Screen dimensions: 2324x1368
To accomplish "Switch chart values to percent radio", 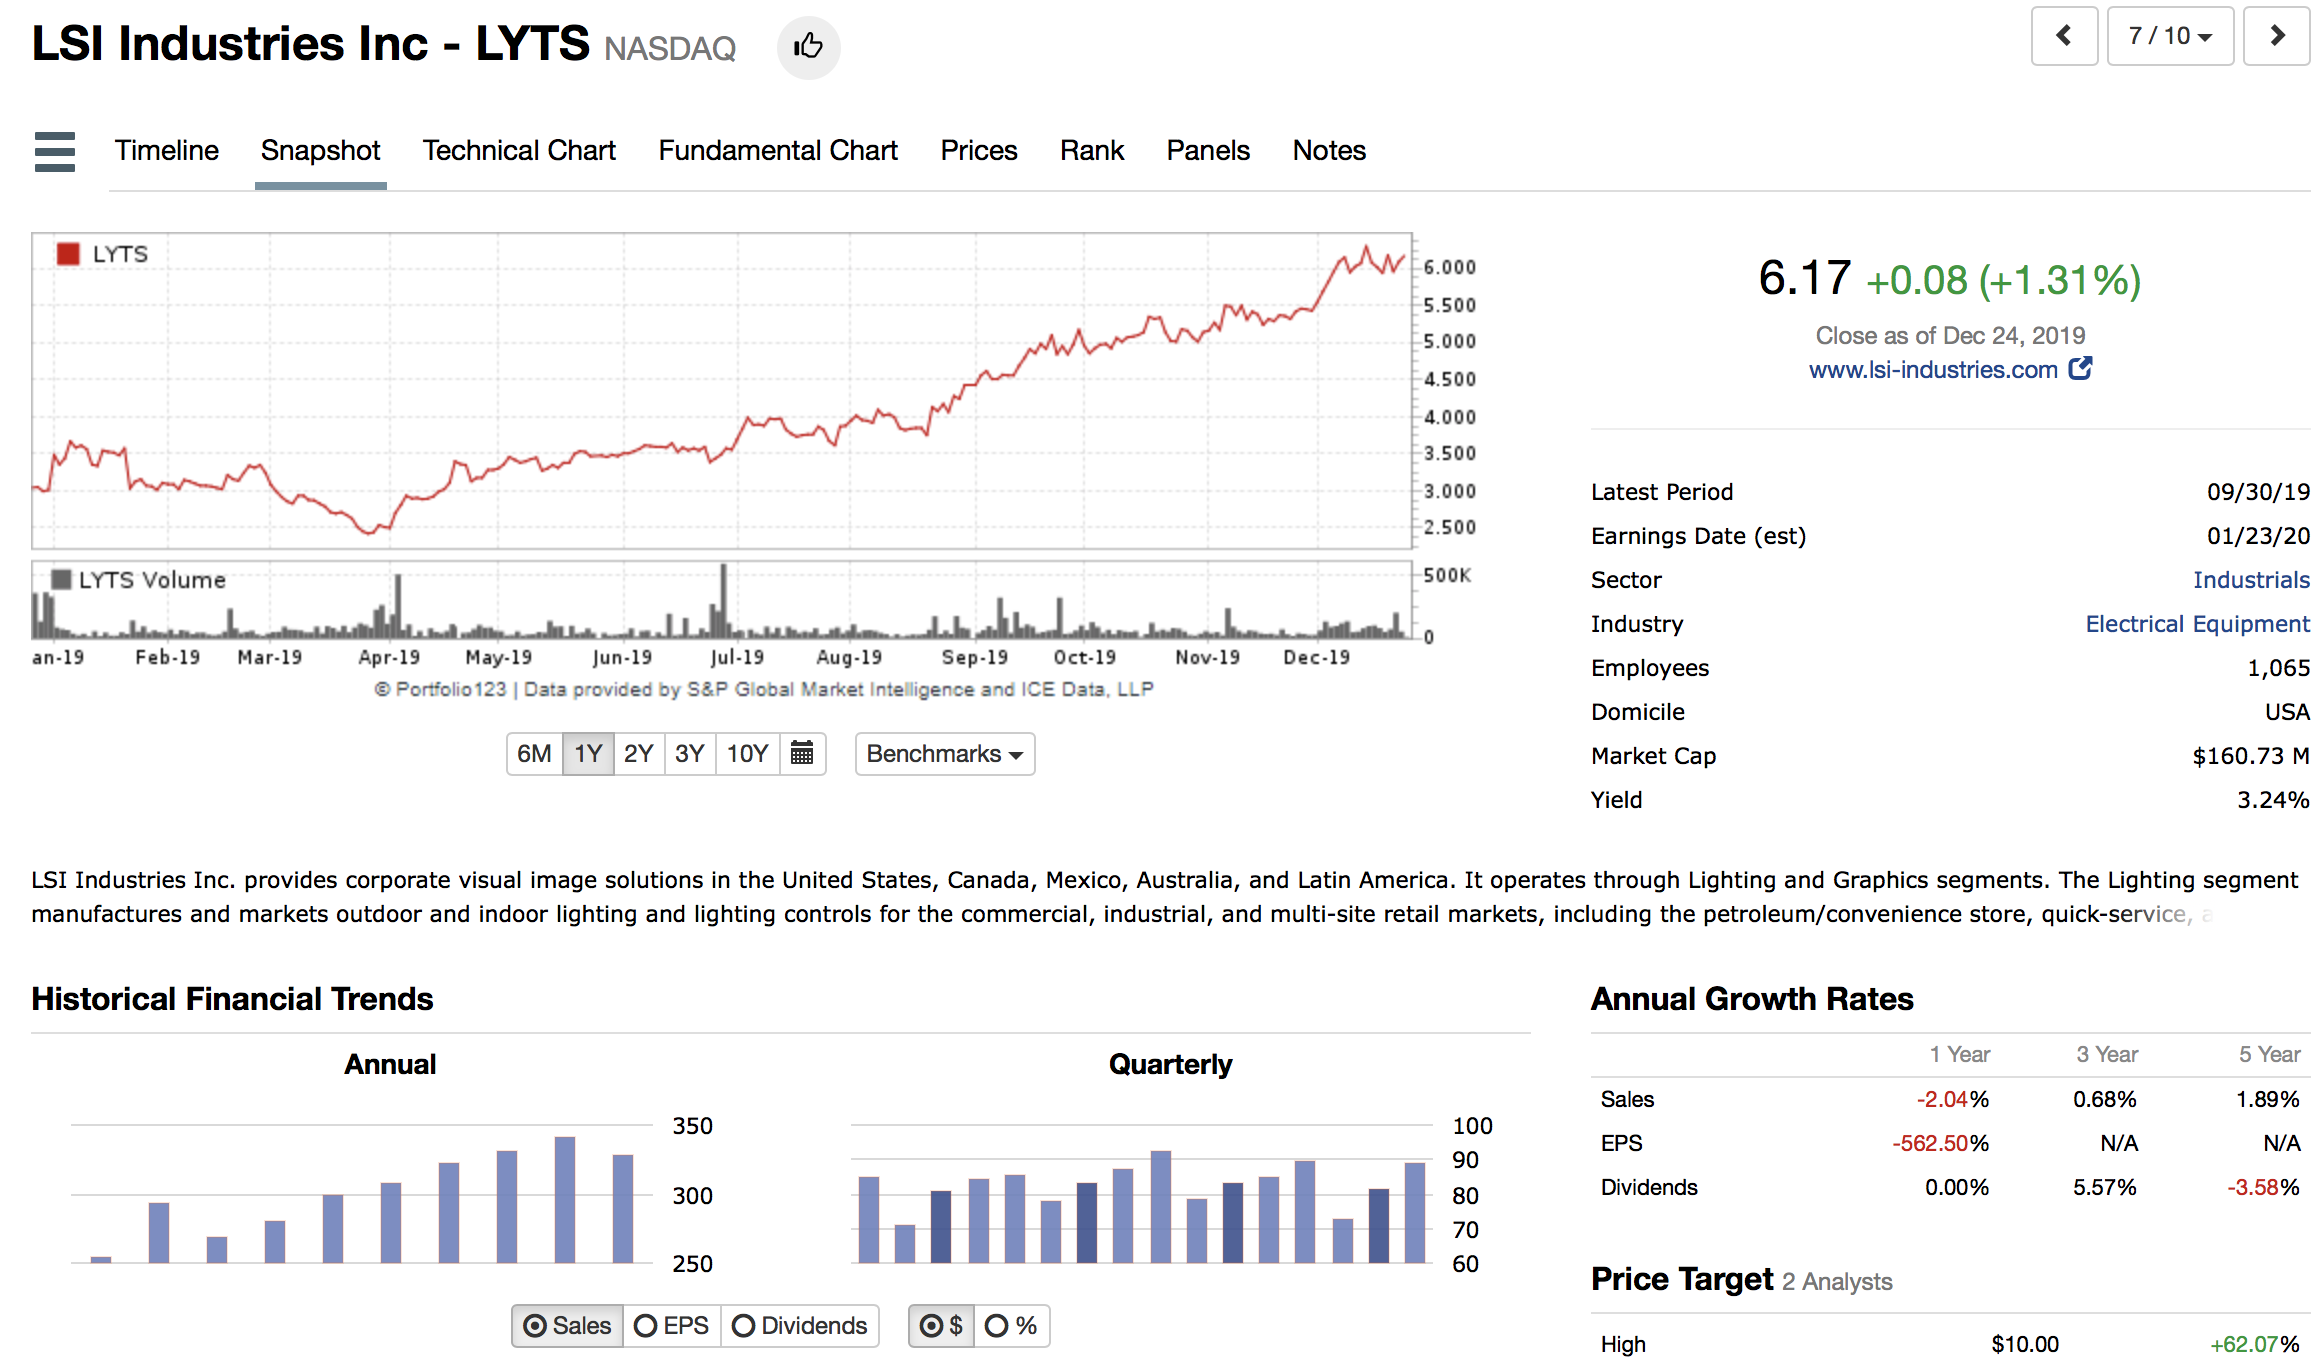I will point(1011,1326).
